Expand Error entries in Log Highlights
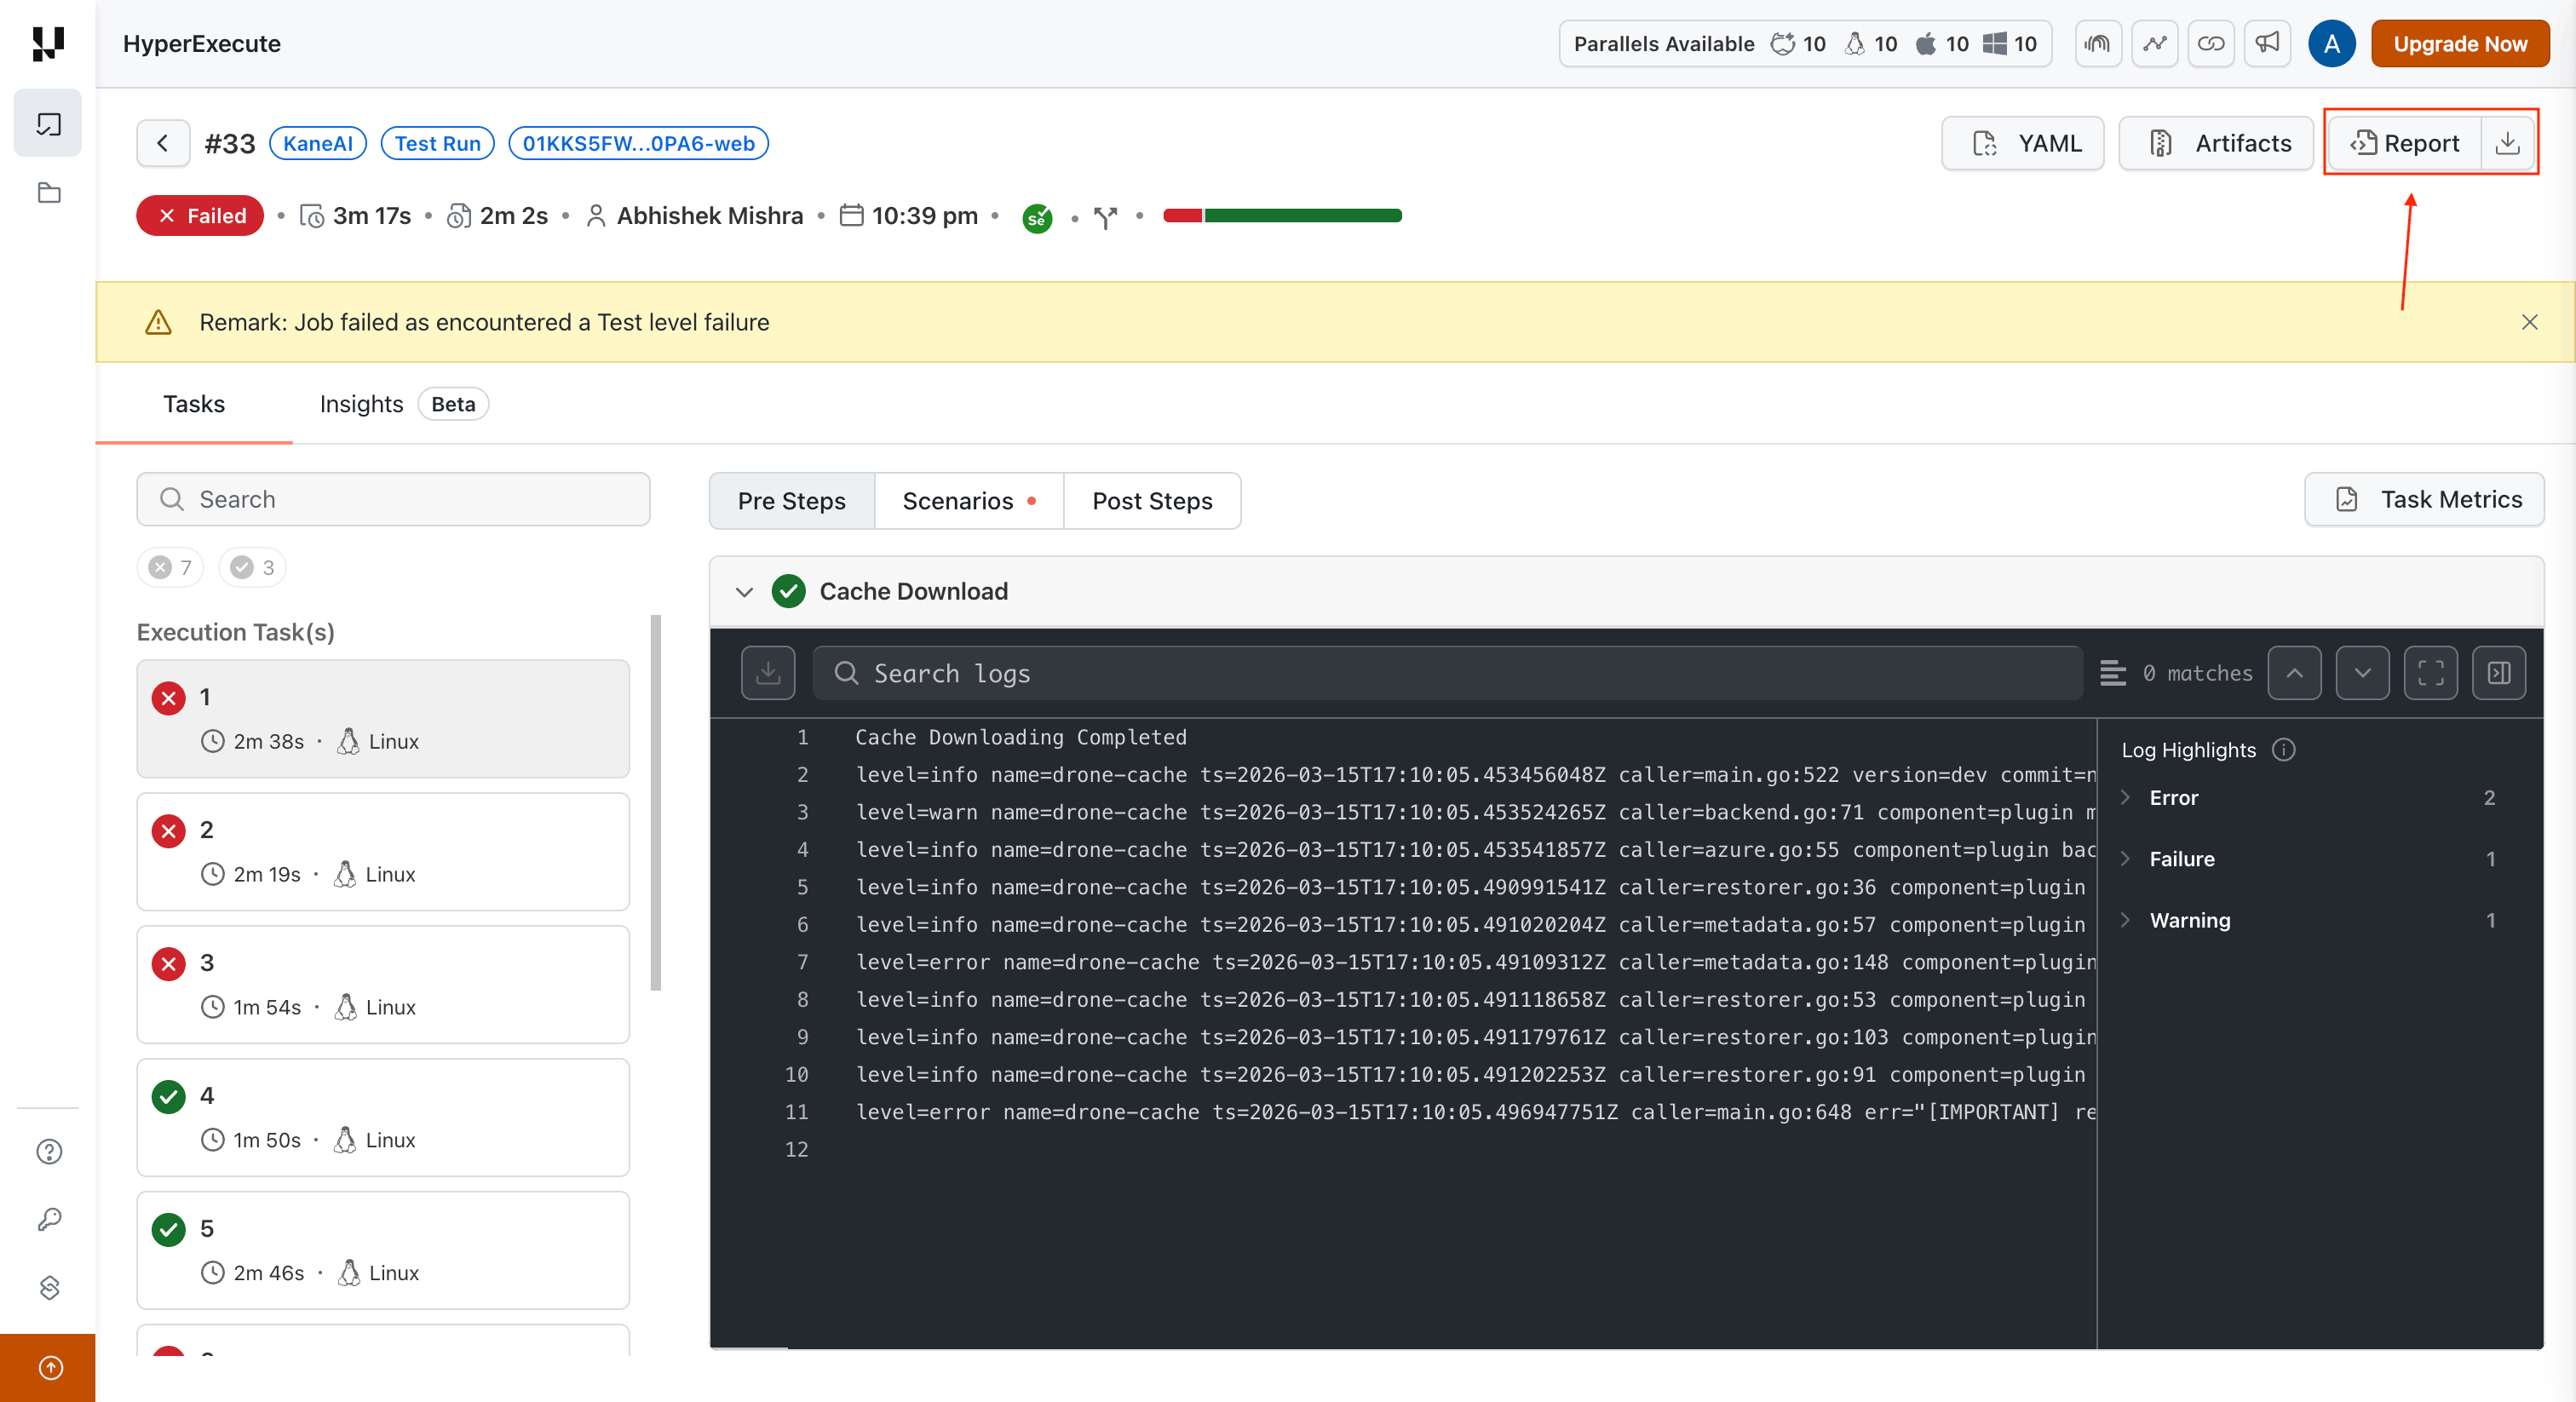This screenshot has height=1402, width=2576. 2126,797
